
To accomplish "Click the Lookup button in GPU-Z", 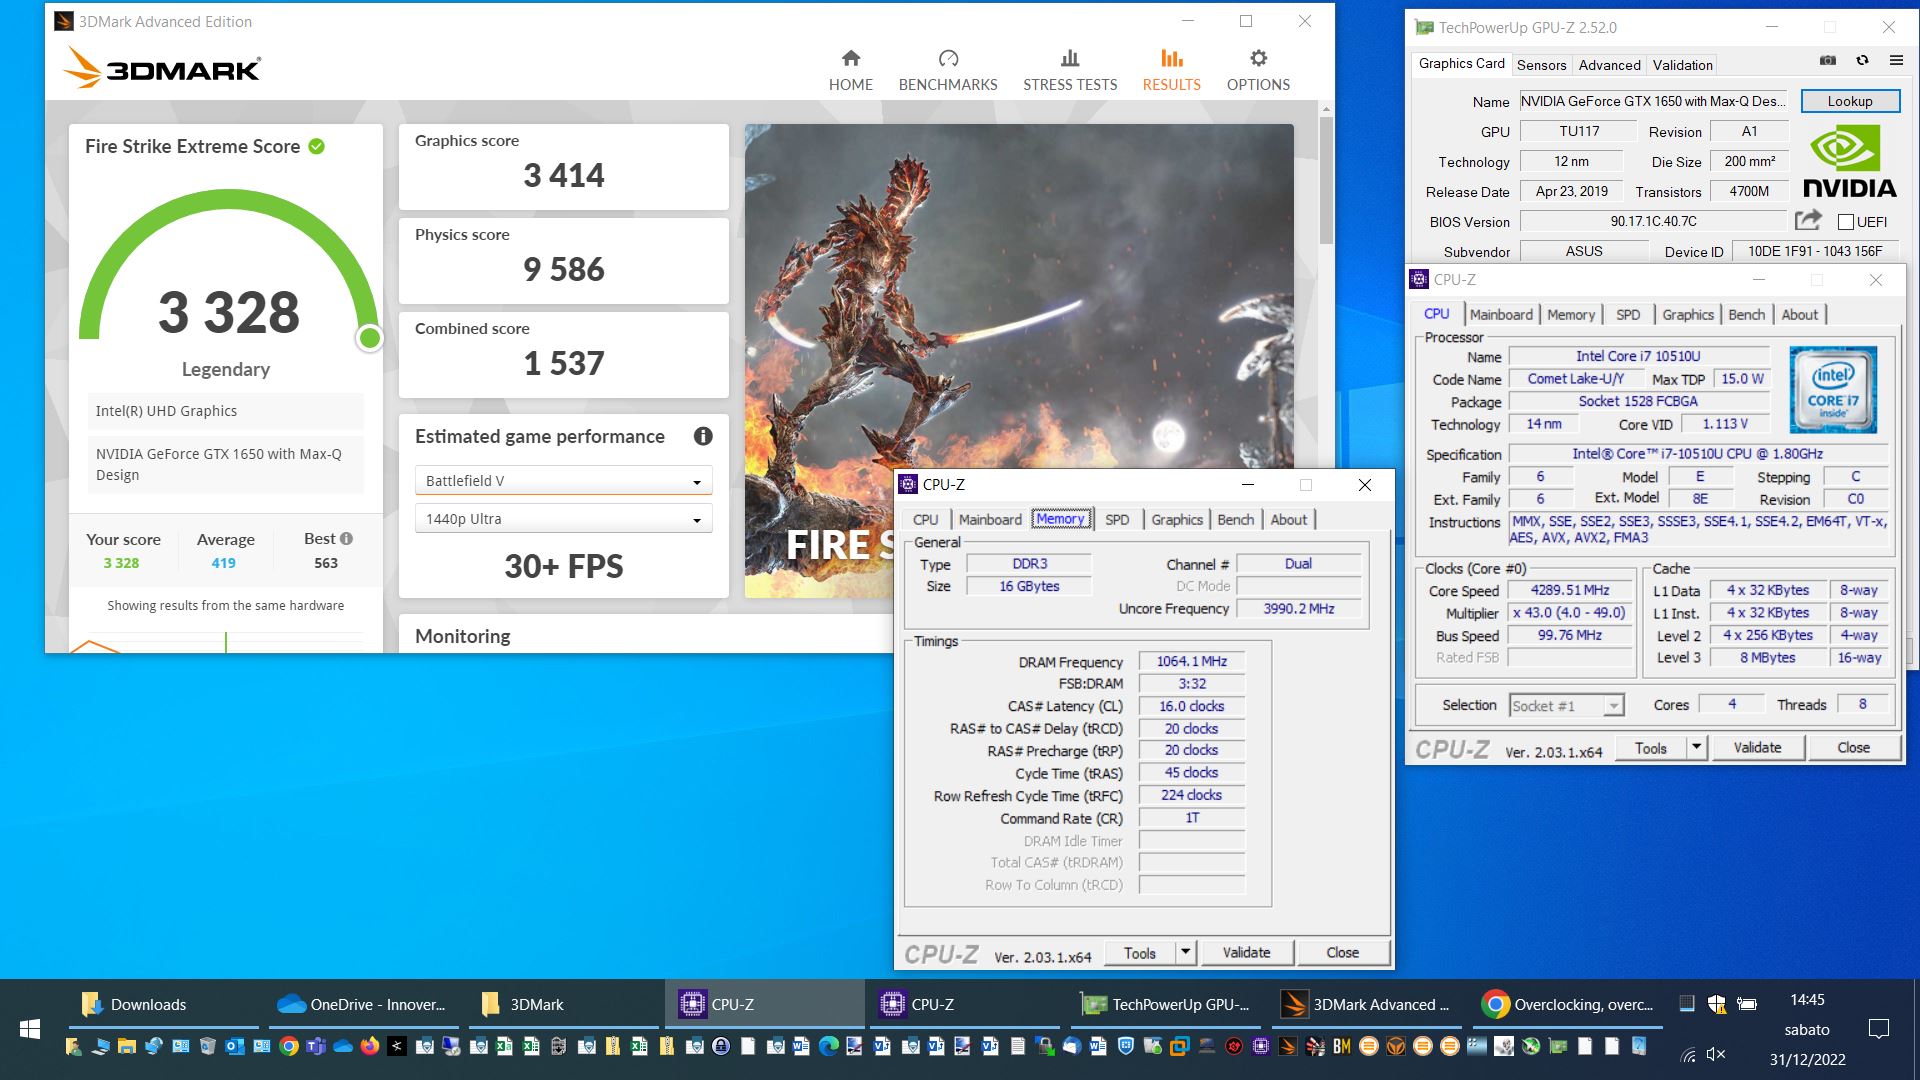I will point(1850,101).
